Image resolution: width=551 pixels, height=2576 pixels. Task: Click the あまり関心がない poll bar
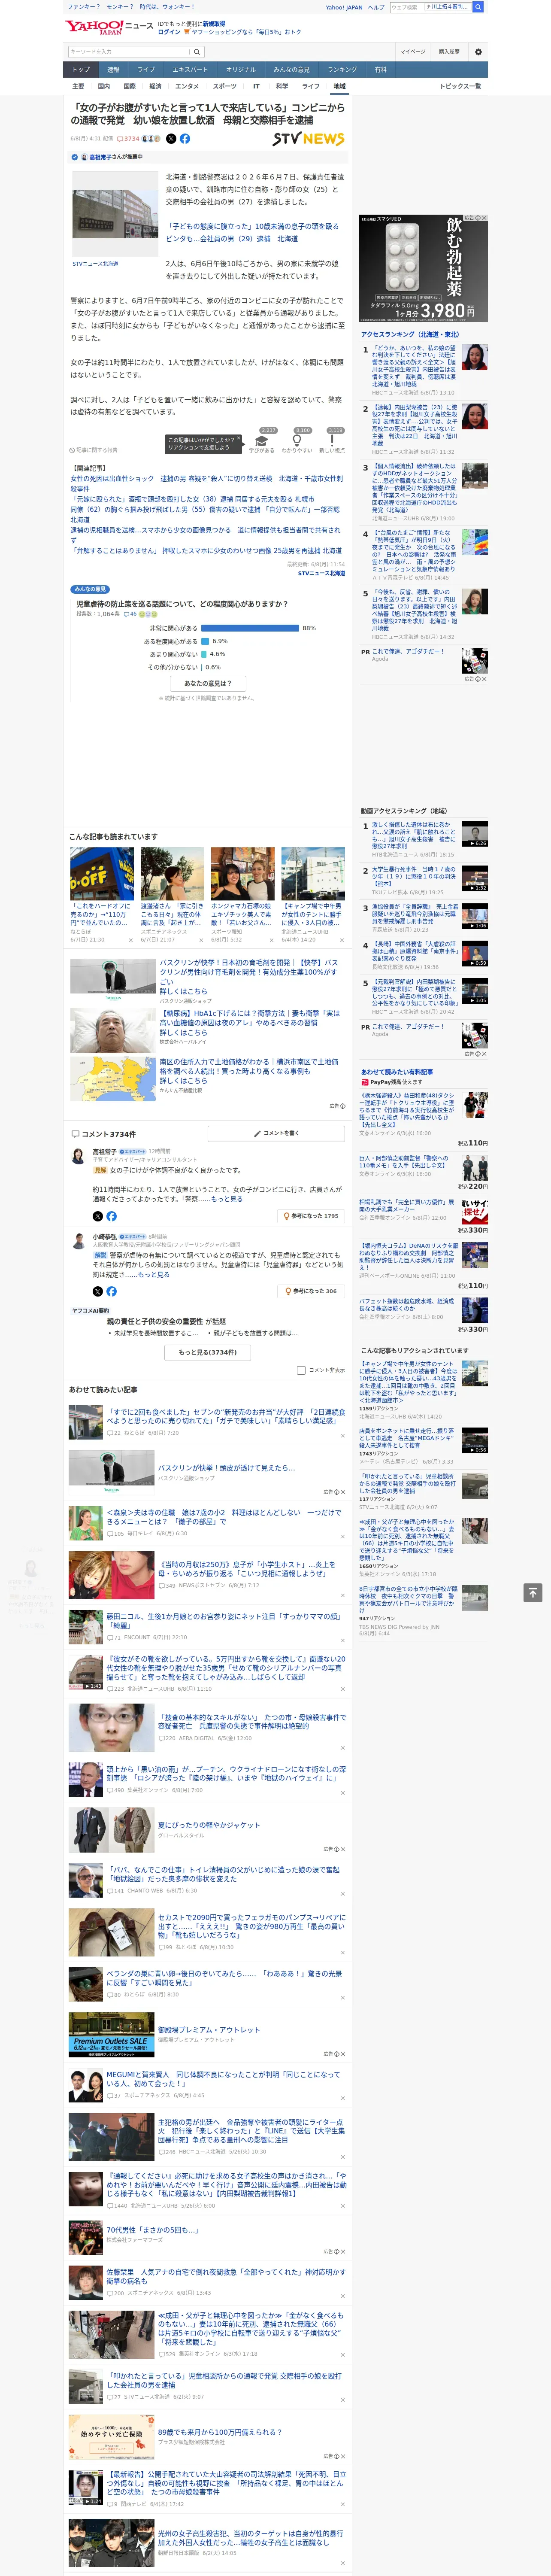point(204,654)
